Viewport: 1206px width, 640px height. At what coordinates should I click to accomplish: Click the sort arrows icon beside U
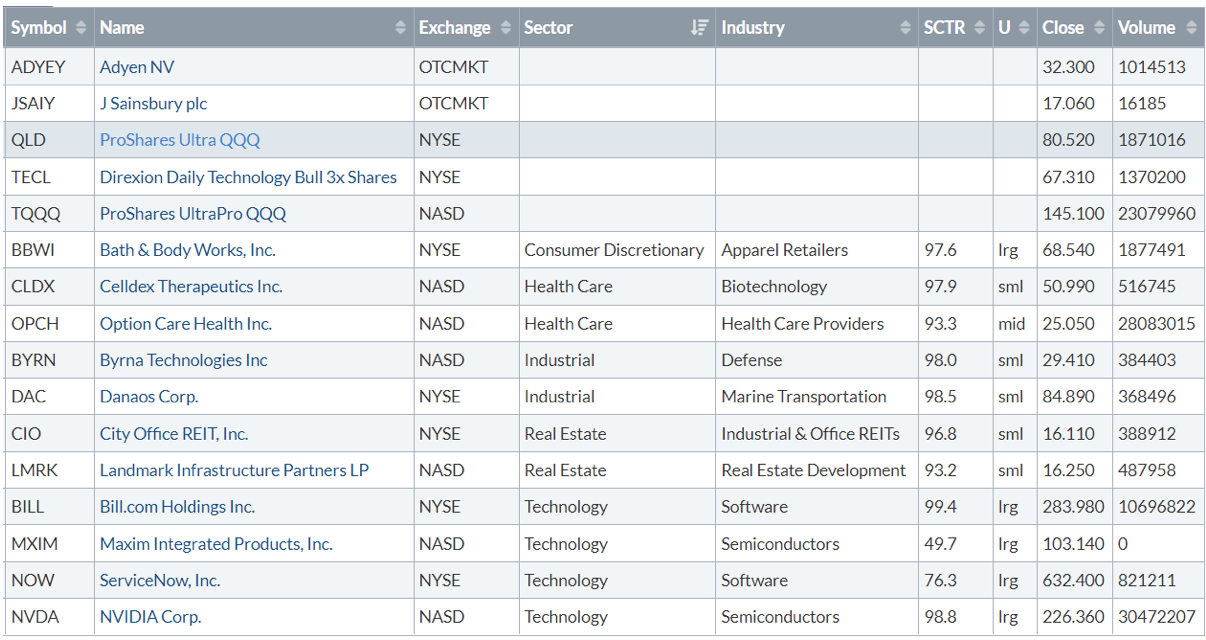point(1024,28)
